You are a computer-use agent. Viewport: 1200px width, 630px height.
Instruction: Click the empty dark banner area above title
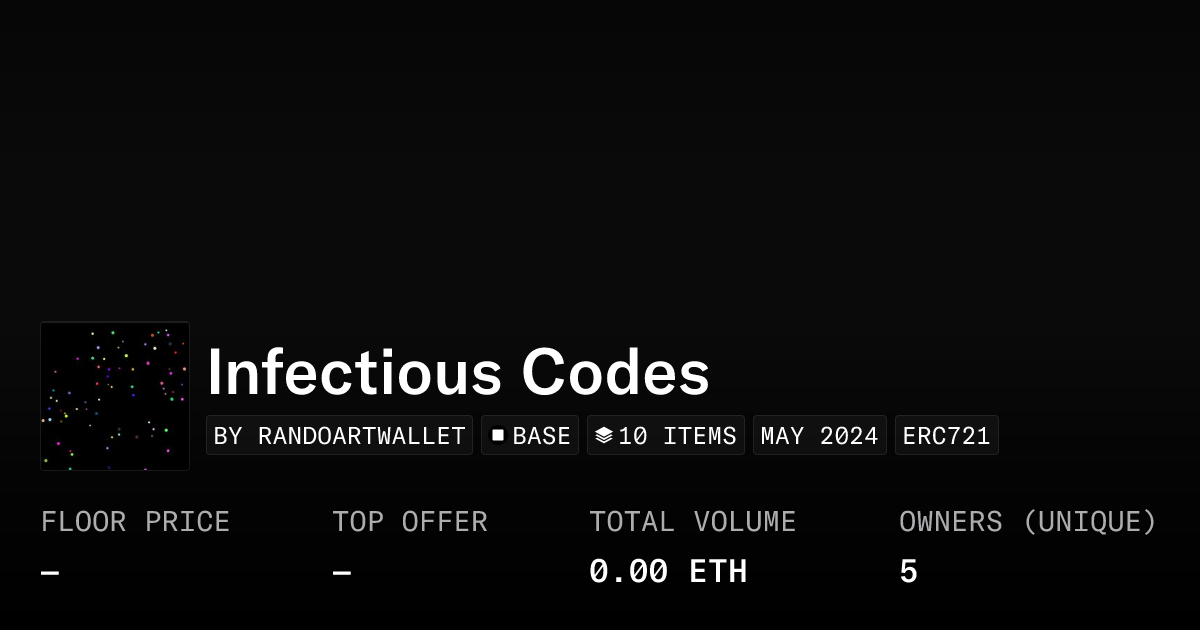[600, 160]
